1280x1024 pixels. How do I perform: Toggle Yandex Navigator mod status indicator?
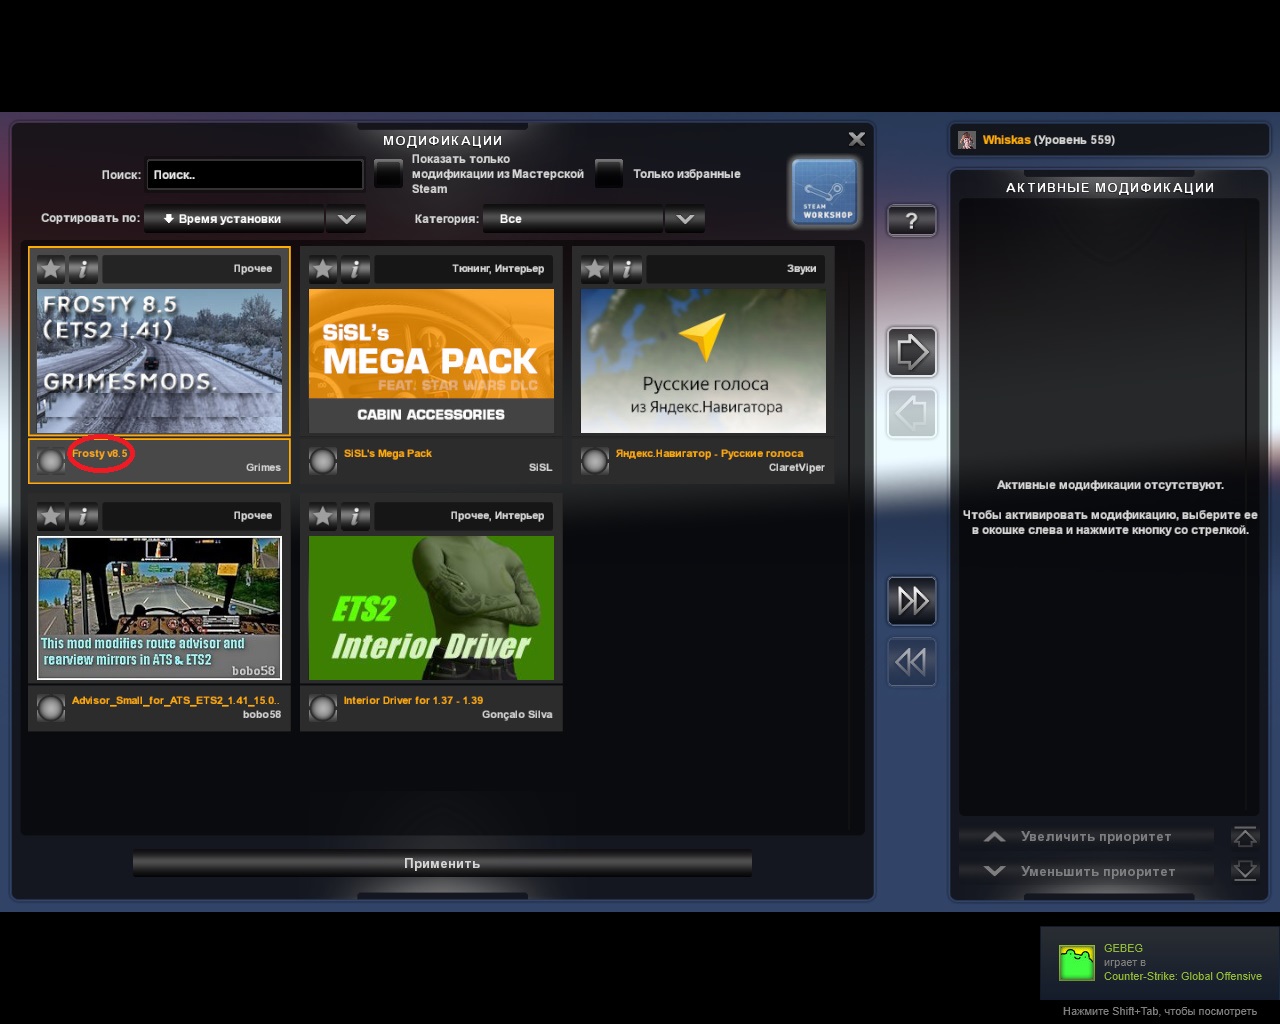595,461
